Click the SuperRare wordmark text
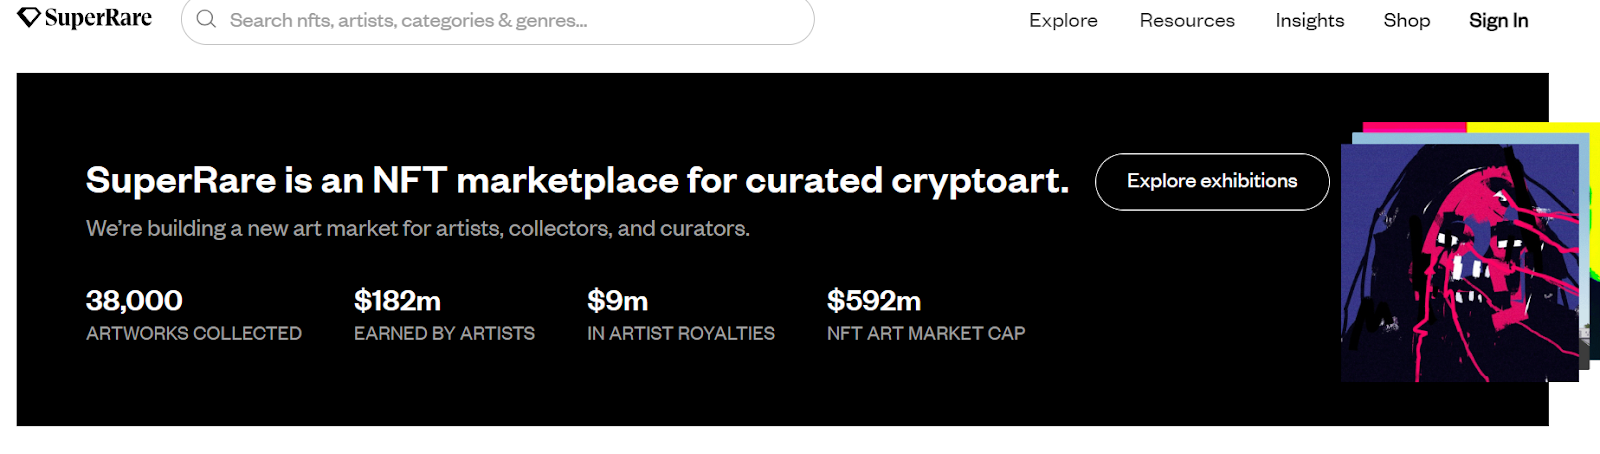This screenshot has height=454, width=1600. [98, 18]
